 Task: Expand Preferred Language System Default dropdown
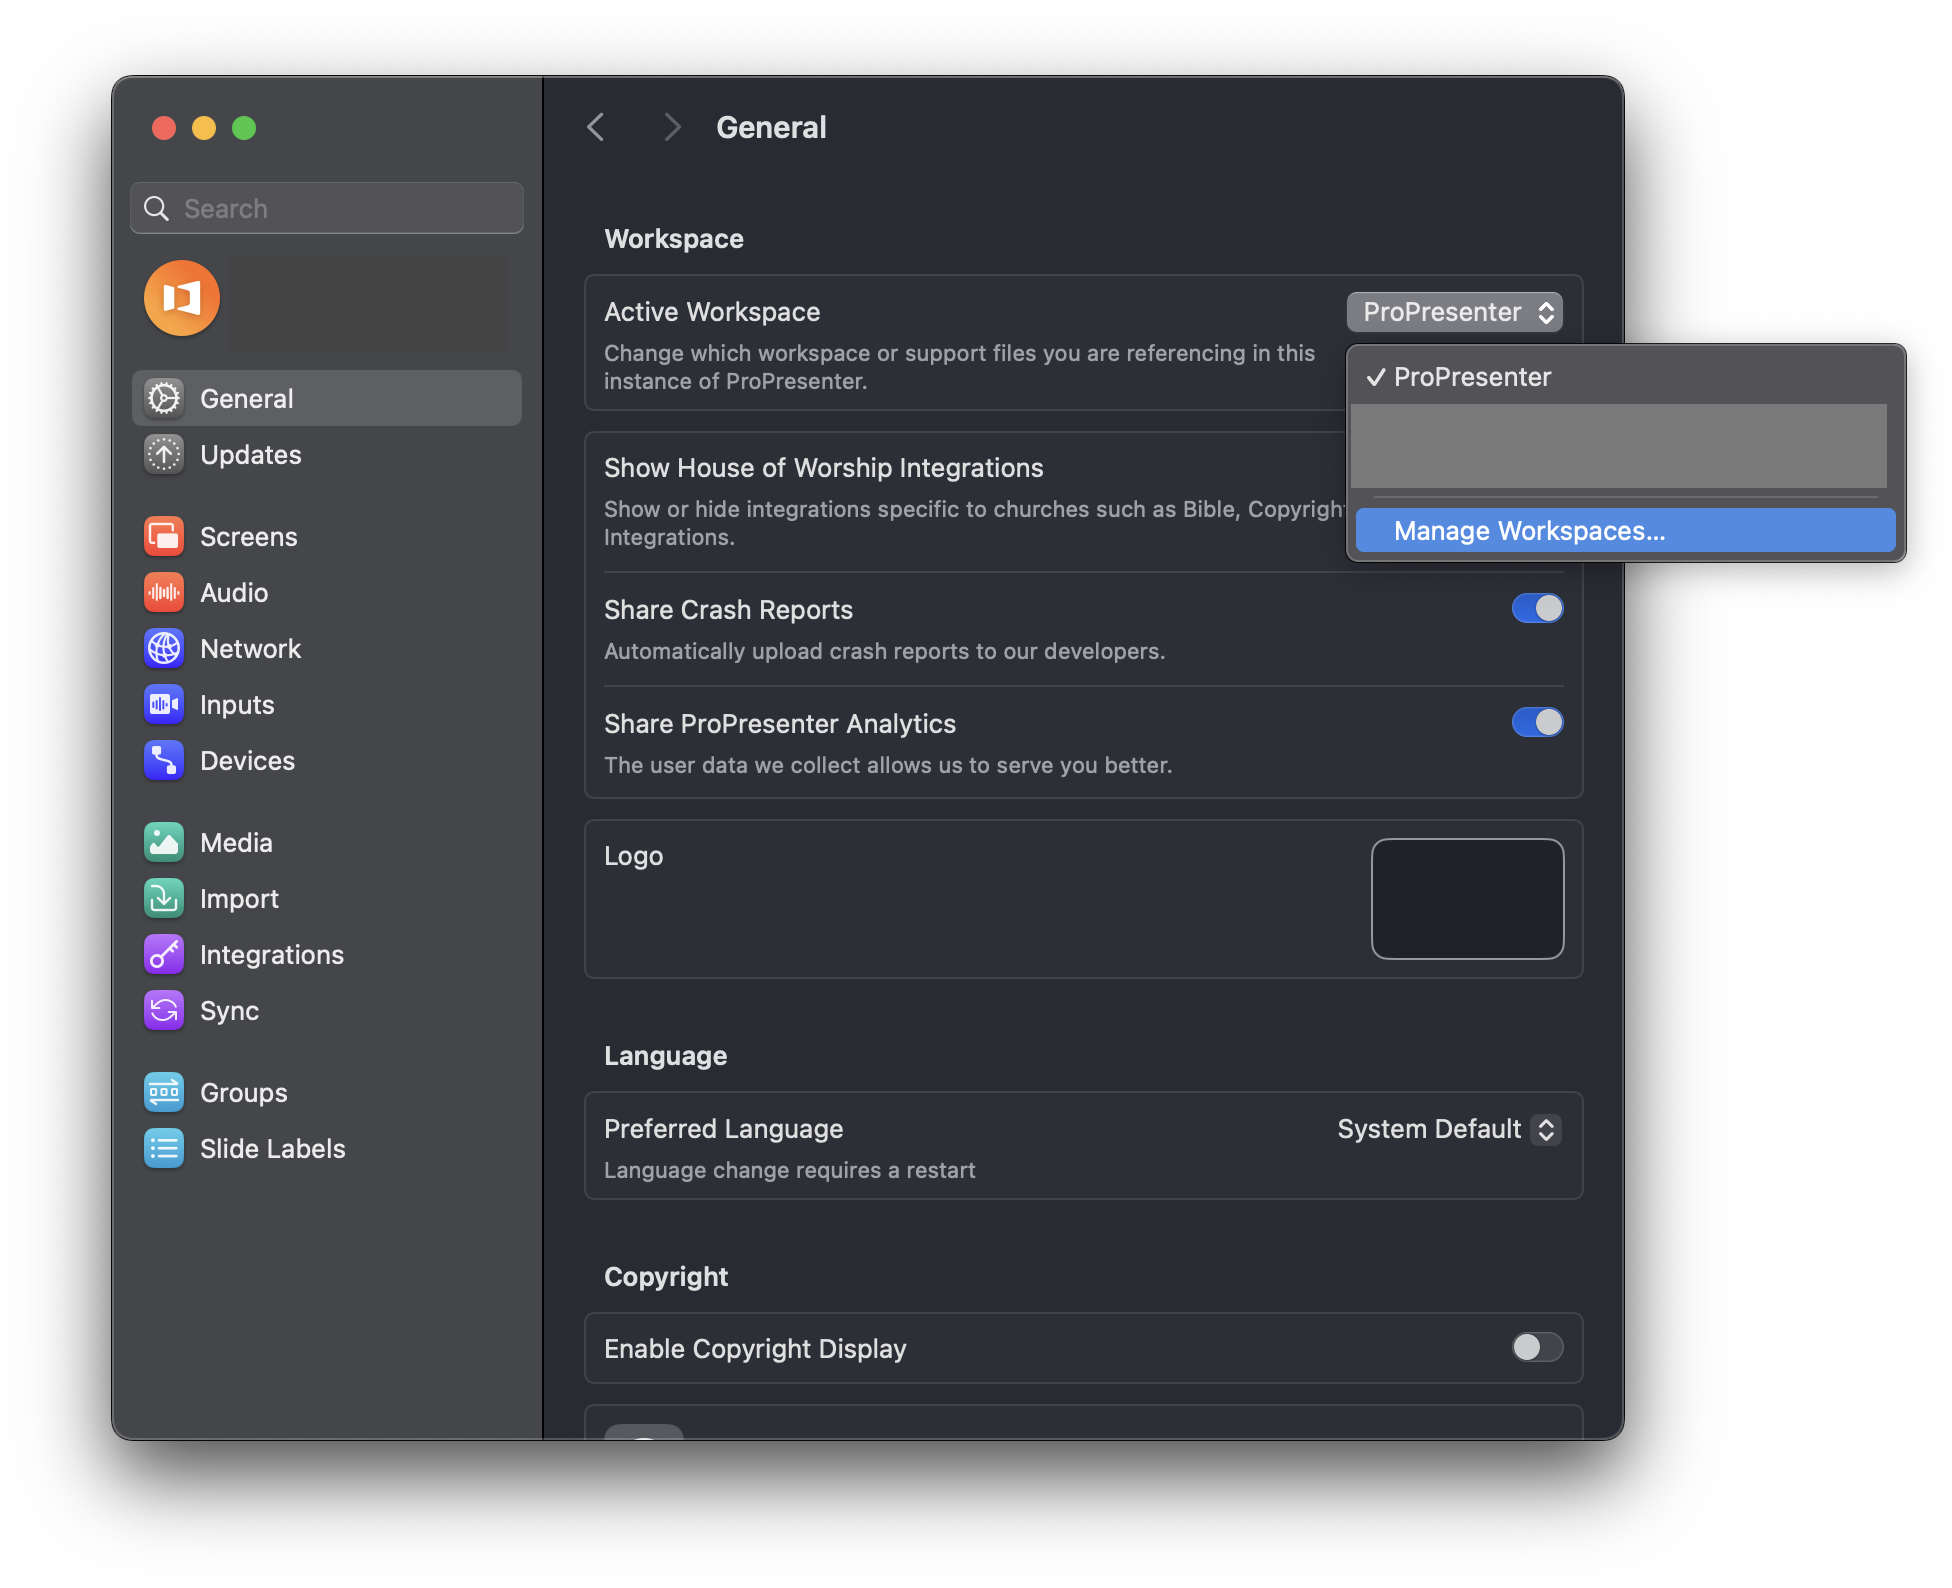click(x=1448, y=1129)
